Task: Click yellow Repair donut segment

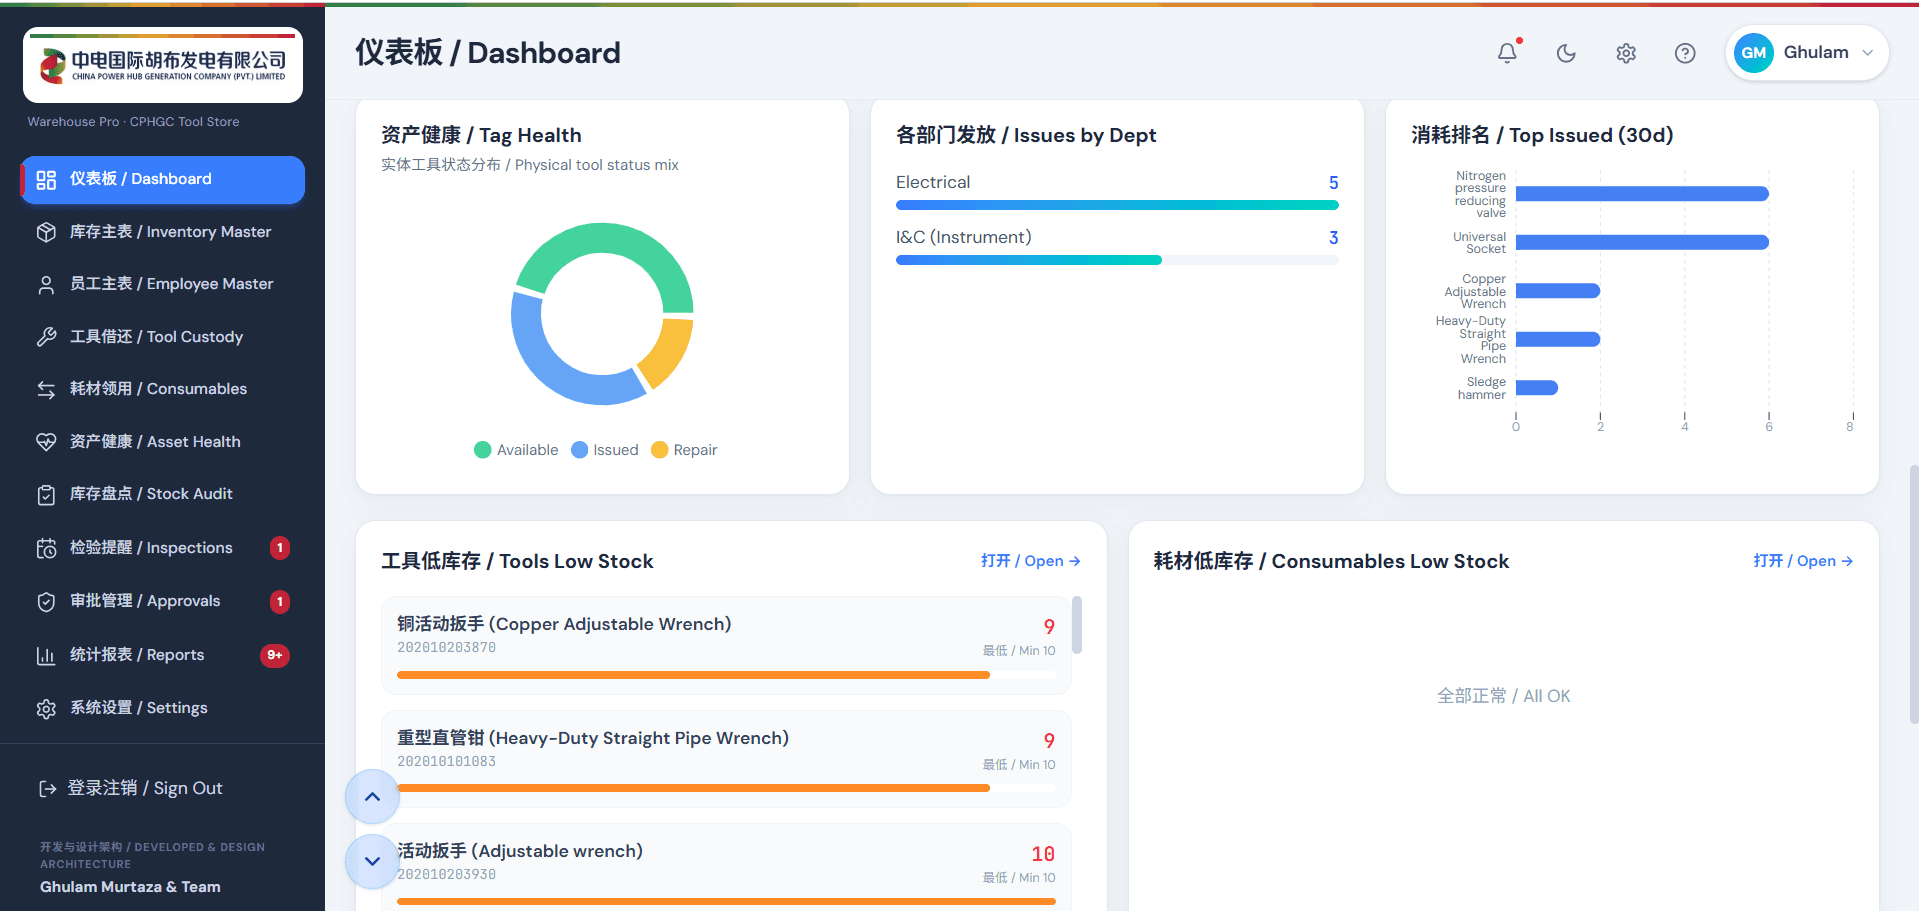Action: 666,354
